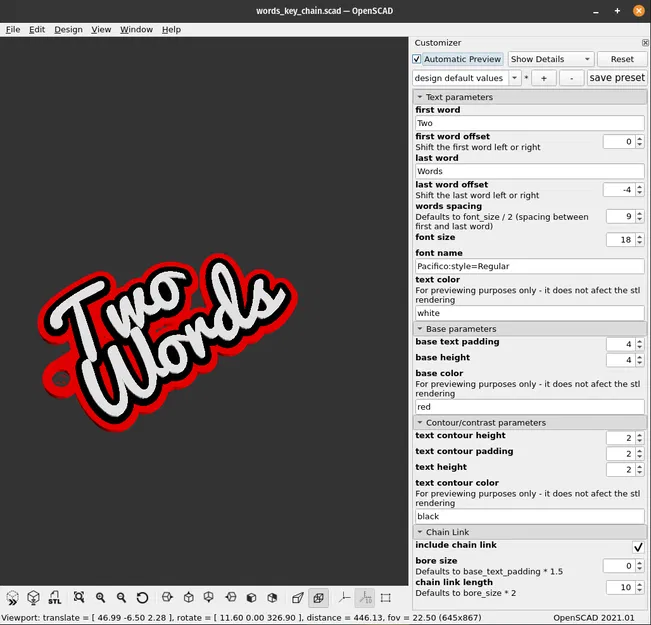Click the text contour padding value box
The width and height of the screenshot is (651, 625).
(x=620, y=453)
